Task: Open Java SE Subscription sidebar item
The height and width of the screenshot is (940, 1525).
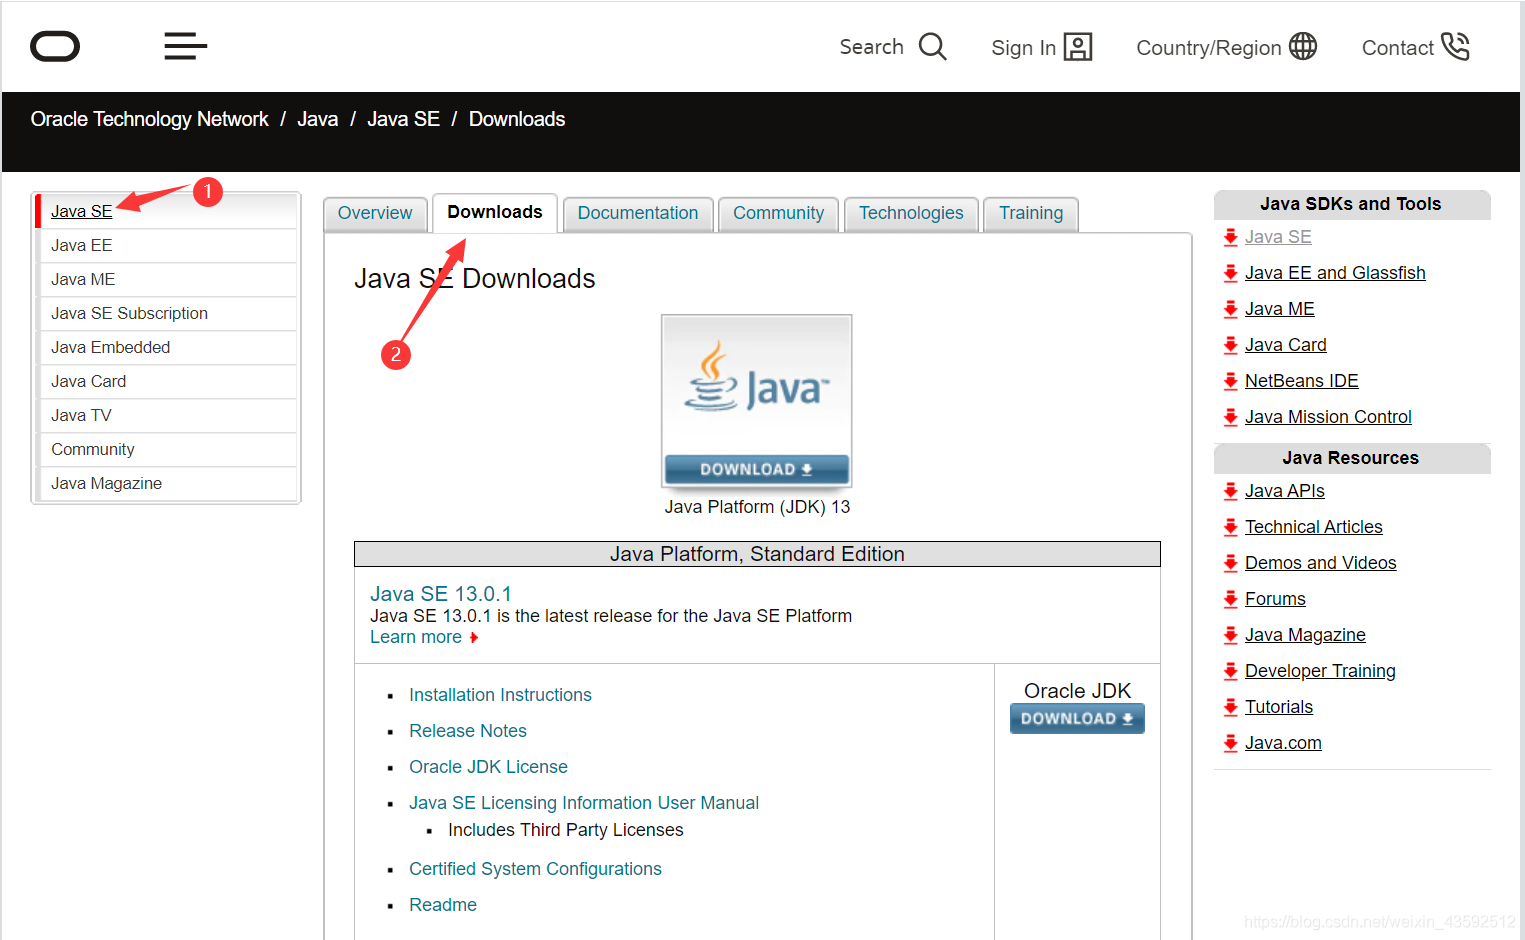Action: (166, 313)
